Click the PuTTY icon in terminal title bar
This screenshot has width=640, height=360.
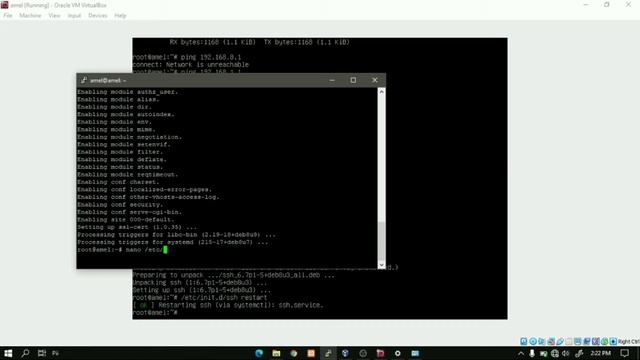tap(84, 80)
